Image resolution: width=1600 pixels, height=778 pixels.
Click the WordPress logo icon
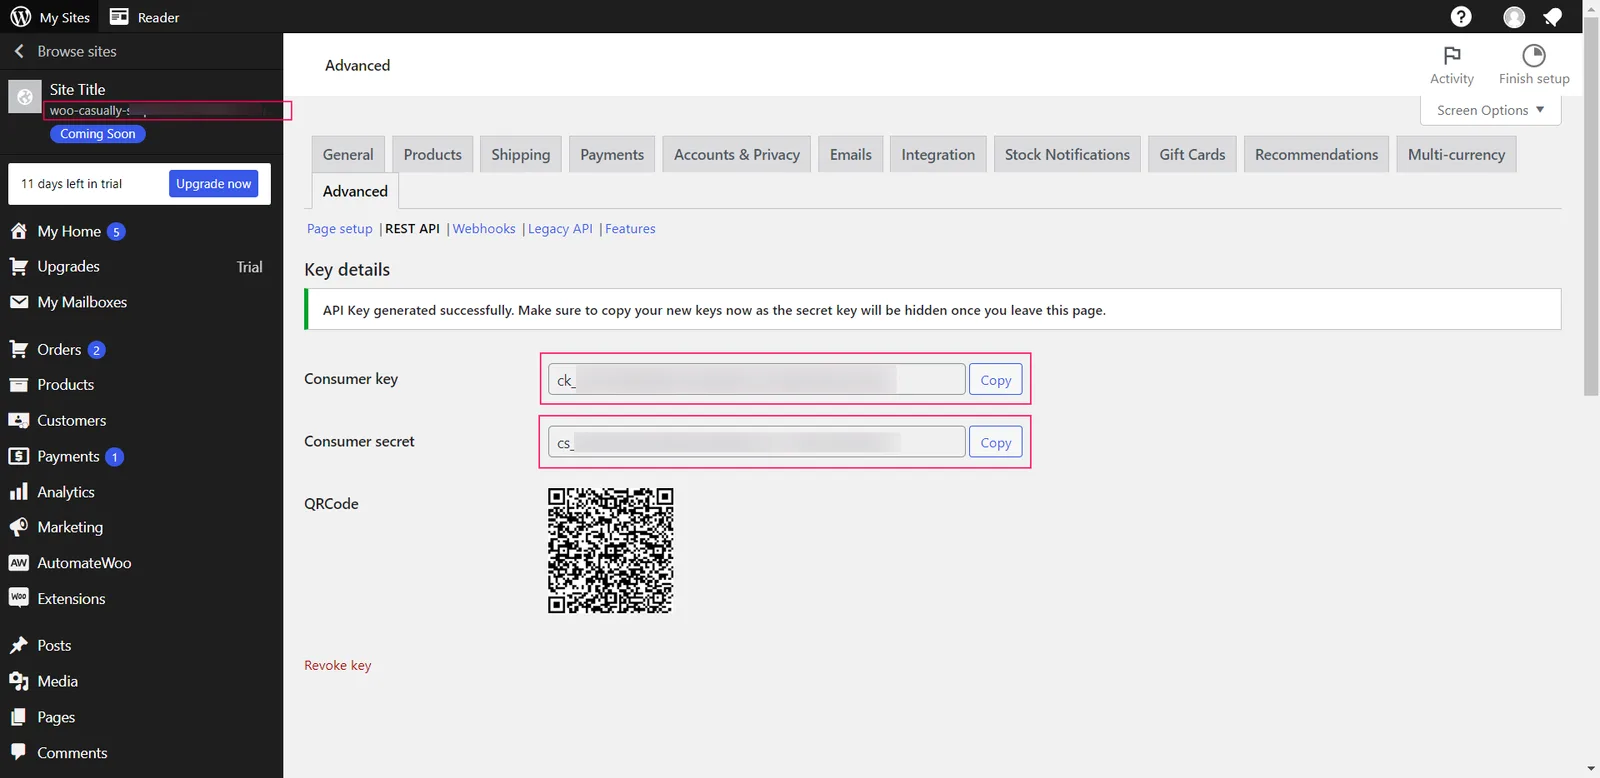(21, 17)
